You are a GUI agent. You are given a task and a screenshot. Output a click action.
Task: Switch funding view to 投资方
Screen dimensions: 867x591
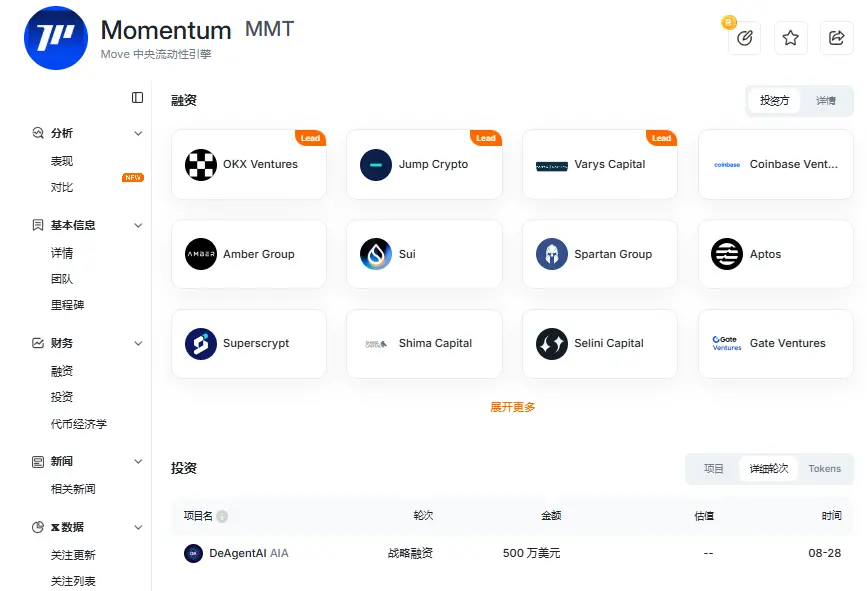coord(774,101)
